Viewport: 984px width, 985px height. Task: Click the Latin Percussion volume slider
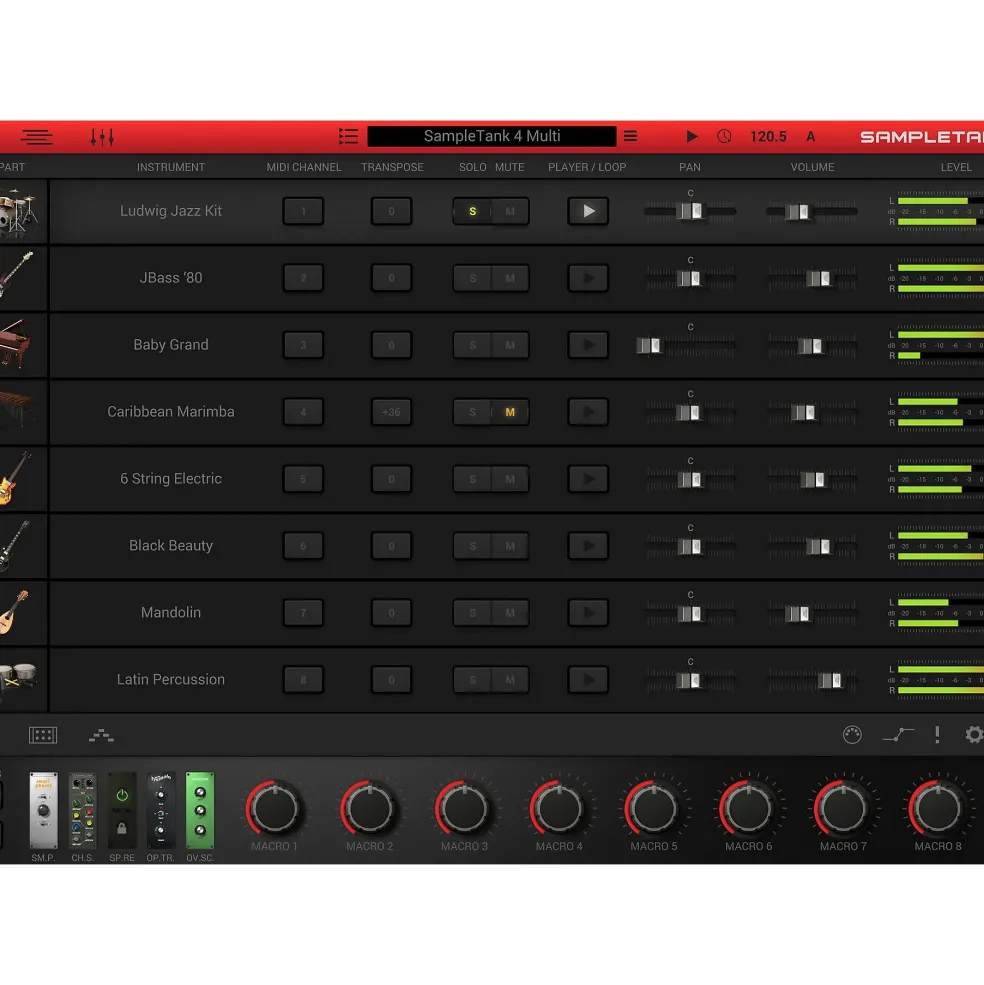pos(812,680)
